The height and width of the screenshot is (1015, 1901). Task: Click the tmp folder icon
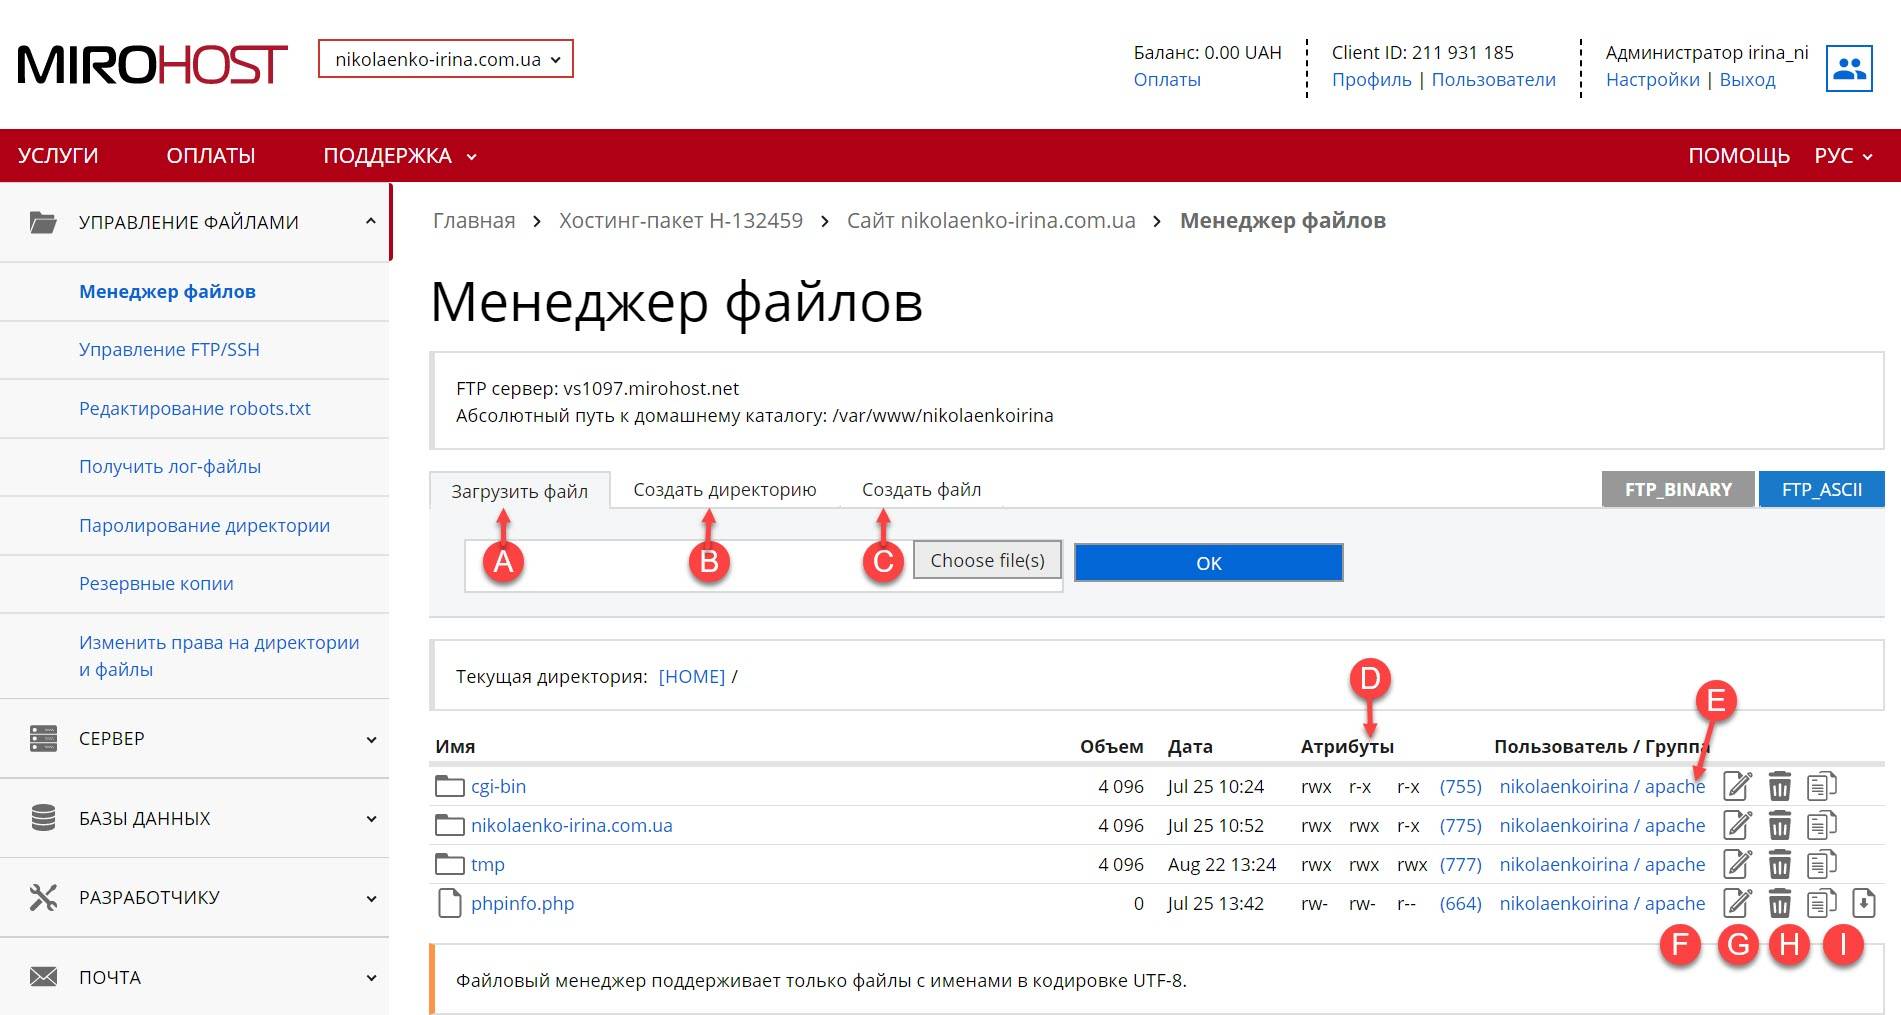[x=450, y=864]
